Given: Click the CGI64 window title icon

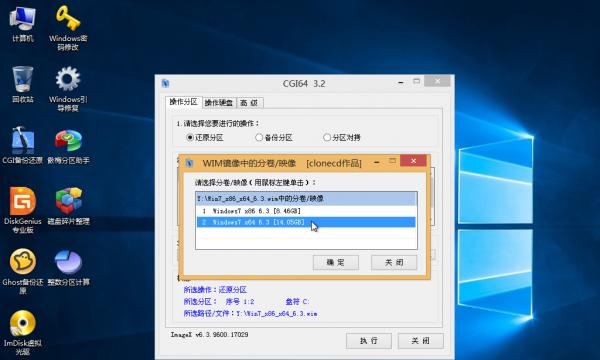Looking at the screenshot, I should 165,83.
